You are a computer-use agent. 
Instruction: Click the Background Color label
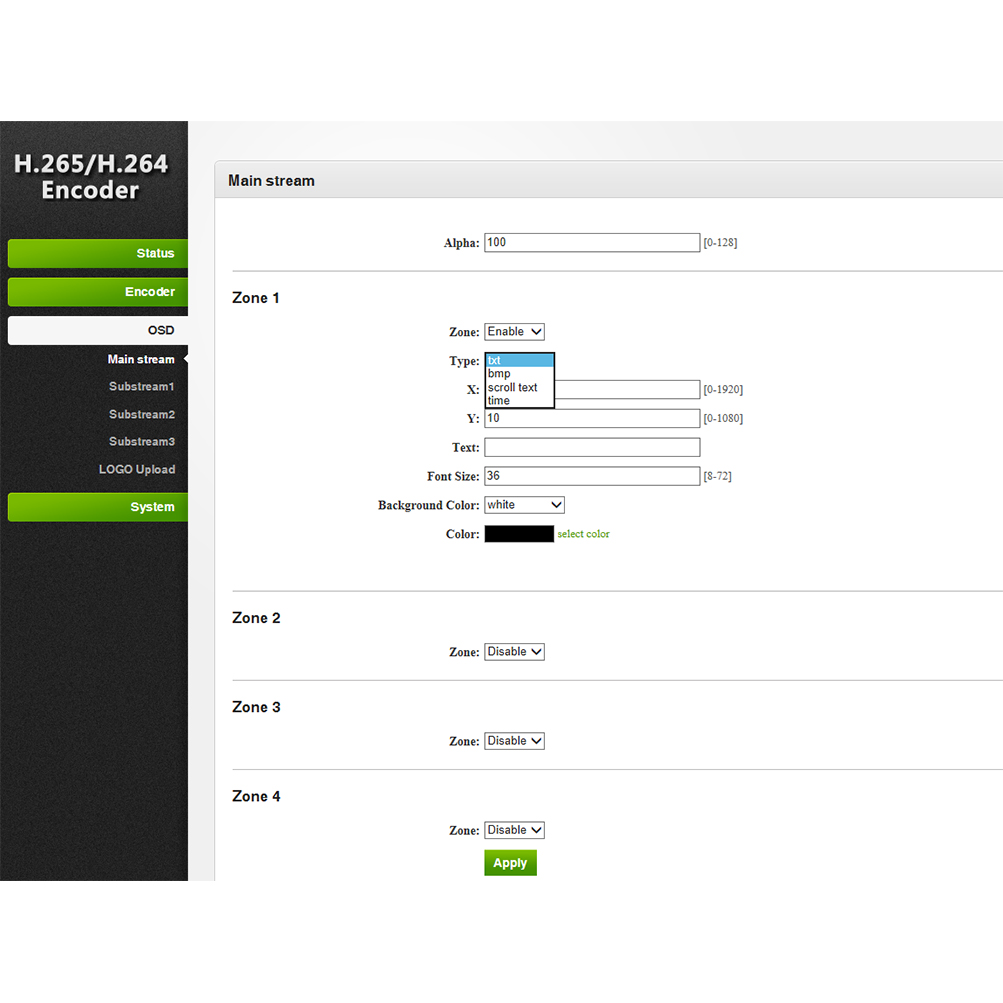coord(429,505)
